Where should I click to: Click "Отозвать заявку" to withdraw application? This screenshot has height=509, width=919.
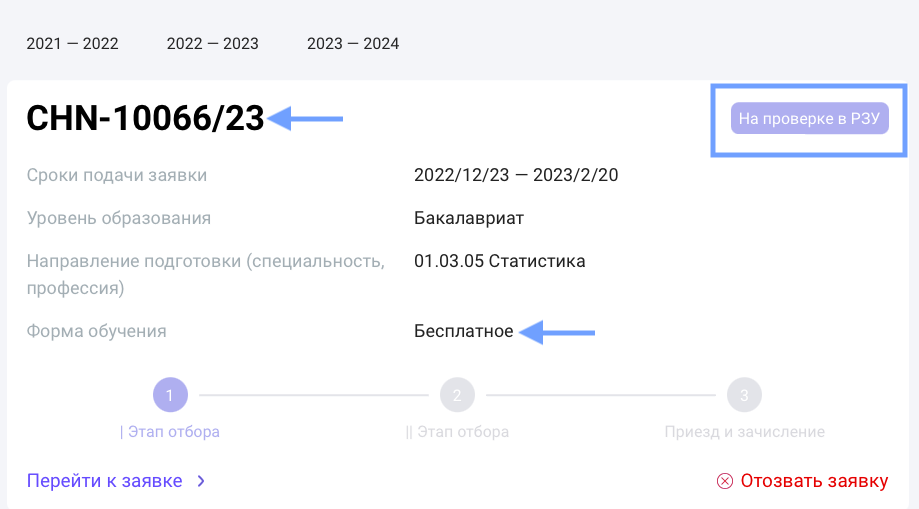[x=814, y=481]
